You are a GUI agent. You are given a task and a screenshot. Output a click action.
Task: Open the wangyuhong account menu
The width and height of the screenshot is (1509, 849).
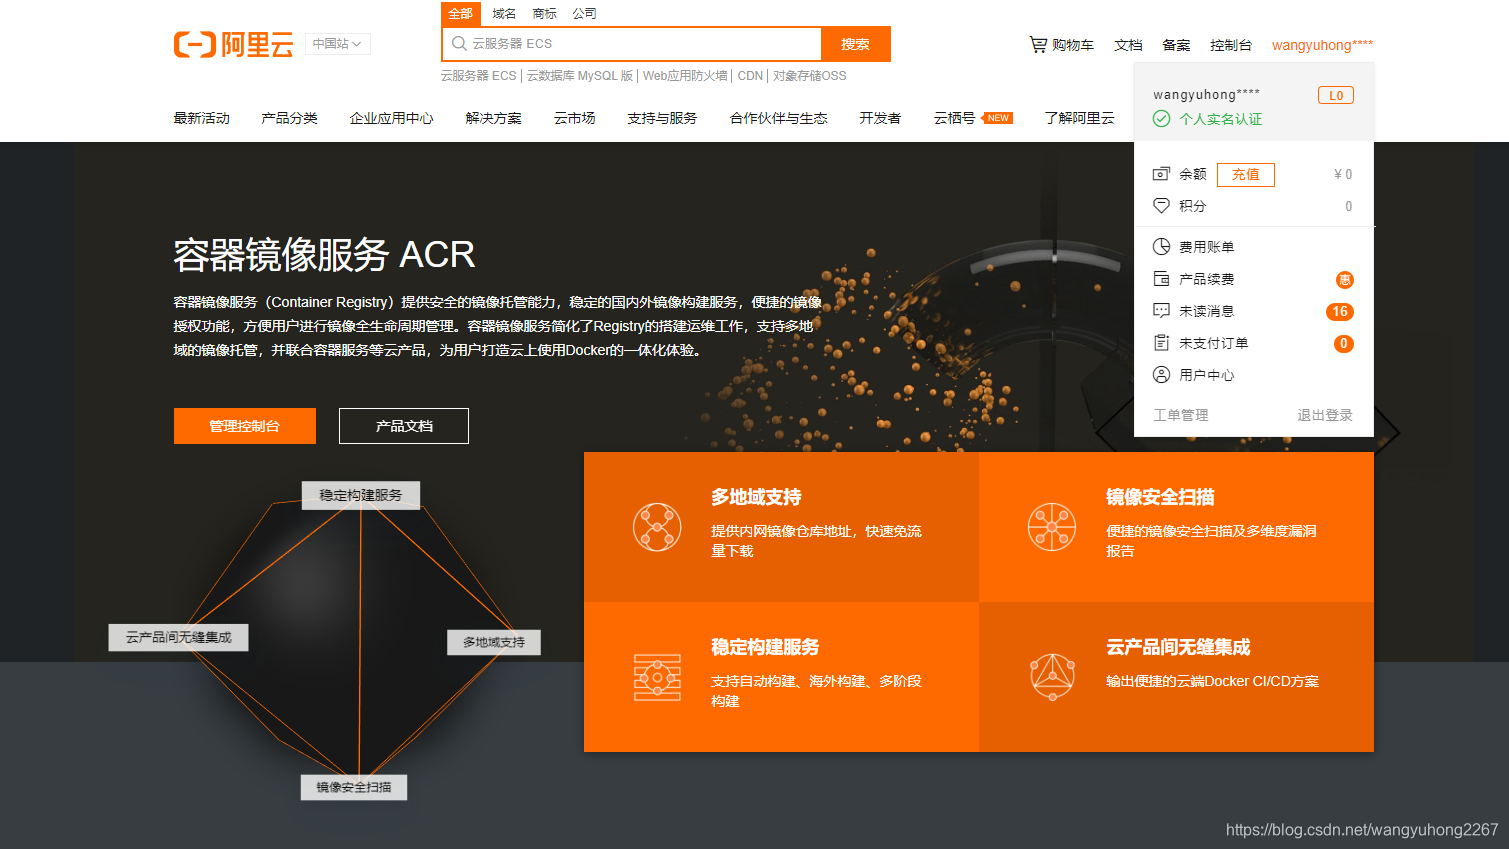point(1322,45)
